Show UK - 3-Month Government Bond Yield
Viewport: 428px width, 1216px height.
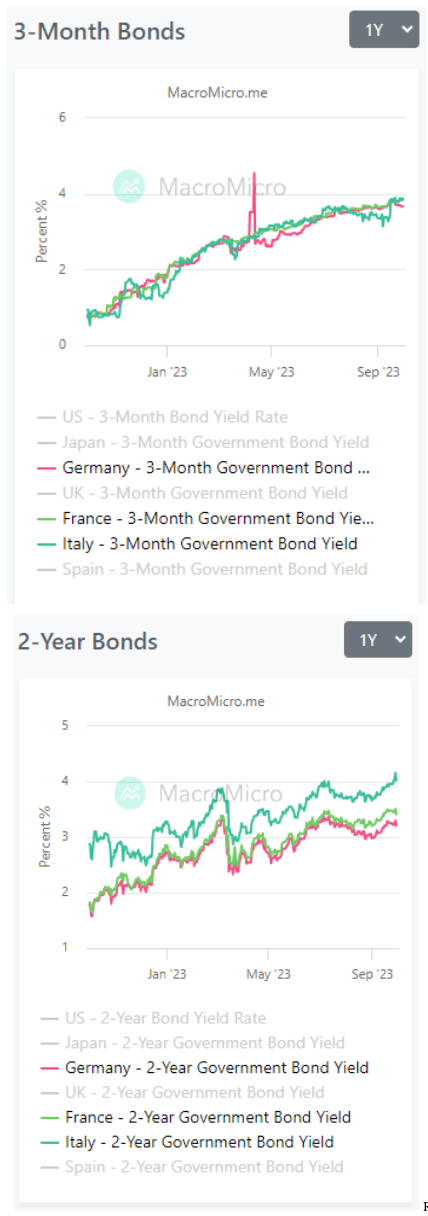(x=192, y=493)
